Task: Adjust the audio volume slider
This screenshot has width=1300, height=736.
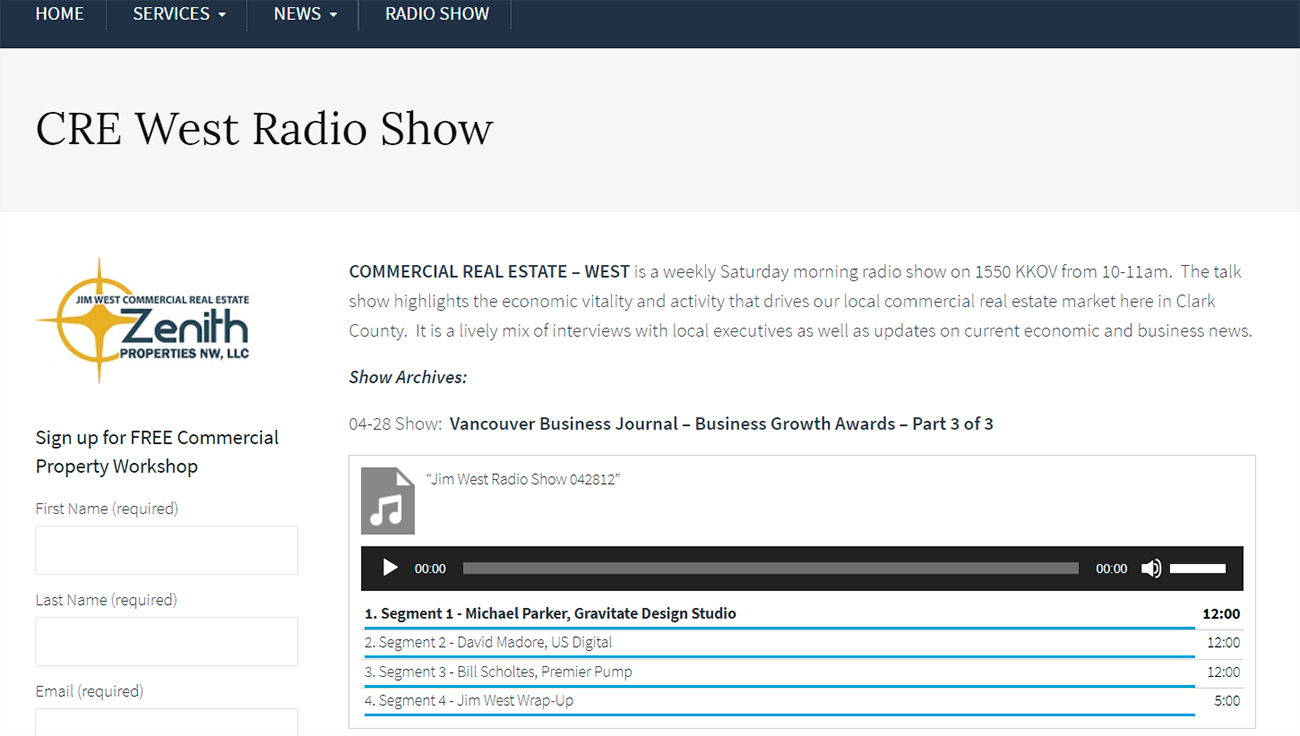Action: point(1197,568)
